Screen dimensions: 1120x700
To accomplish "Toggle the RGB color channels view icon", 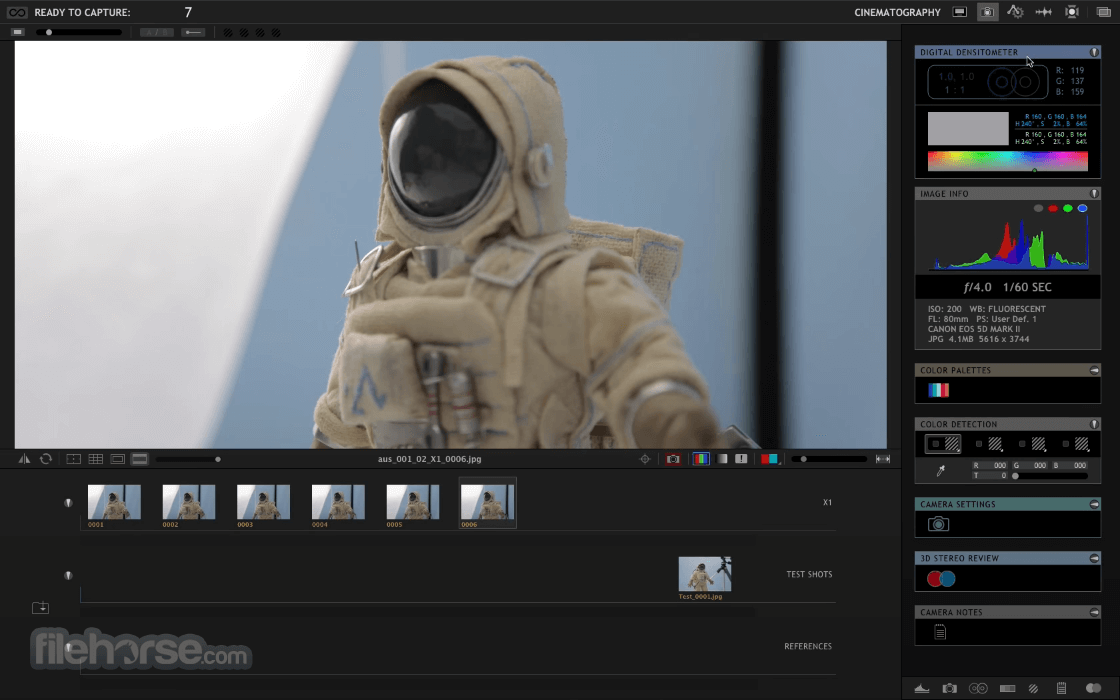I will pos(701,459).
